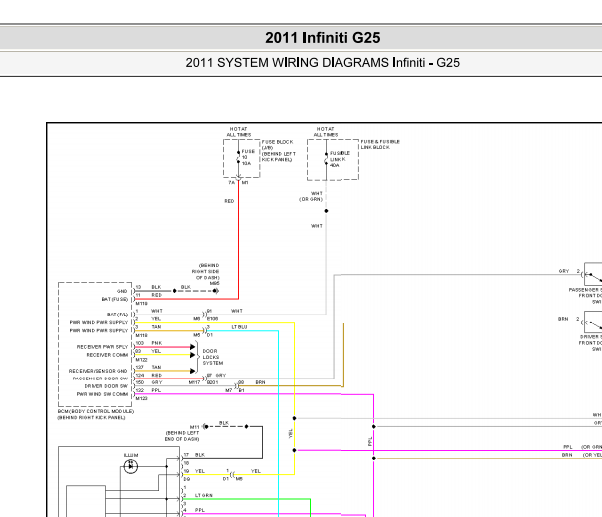The width and height of the screenshot is (602, 517).
Task: Click the "(BEHIND RIGHT KICK PANEL)" caption under the BCM
Action: [x=91, y=417]
